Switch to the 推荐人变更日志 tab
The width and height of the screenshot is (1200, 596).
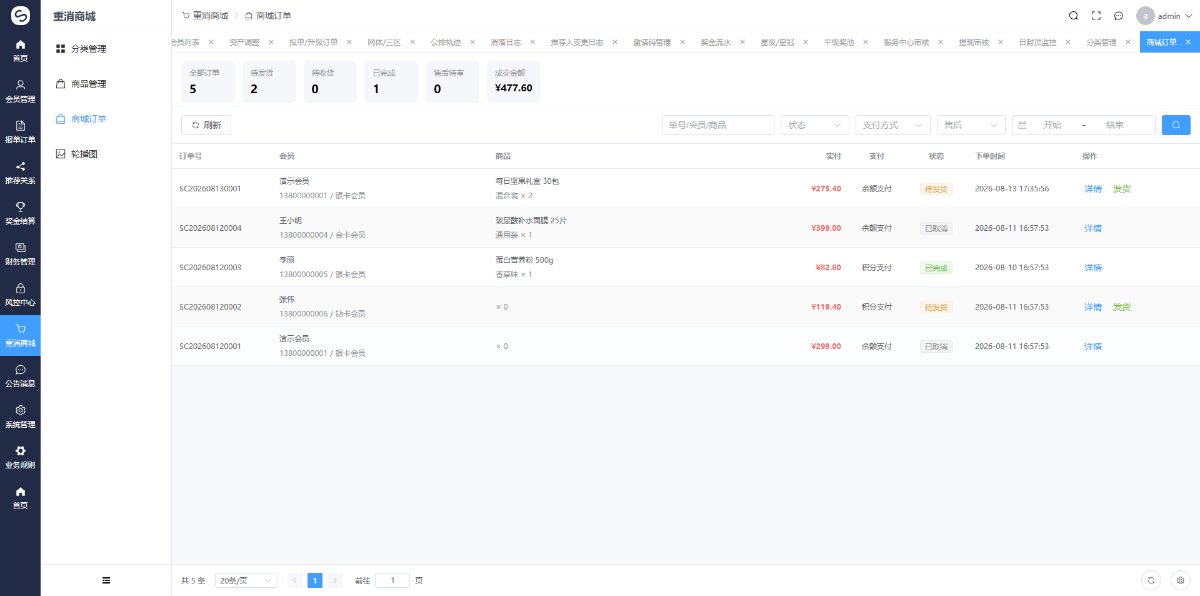tap(576, 42)
